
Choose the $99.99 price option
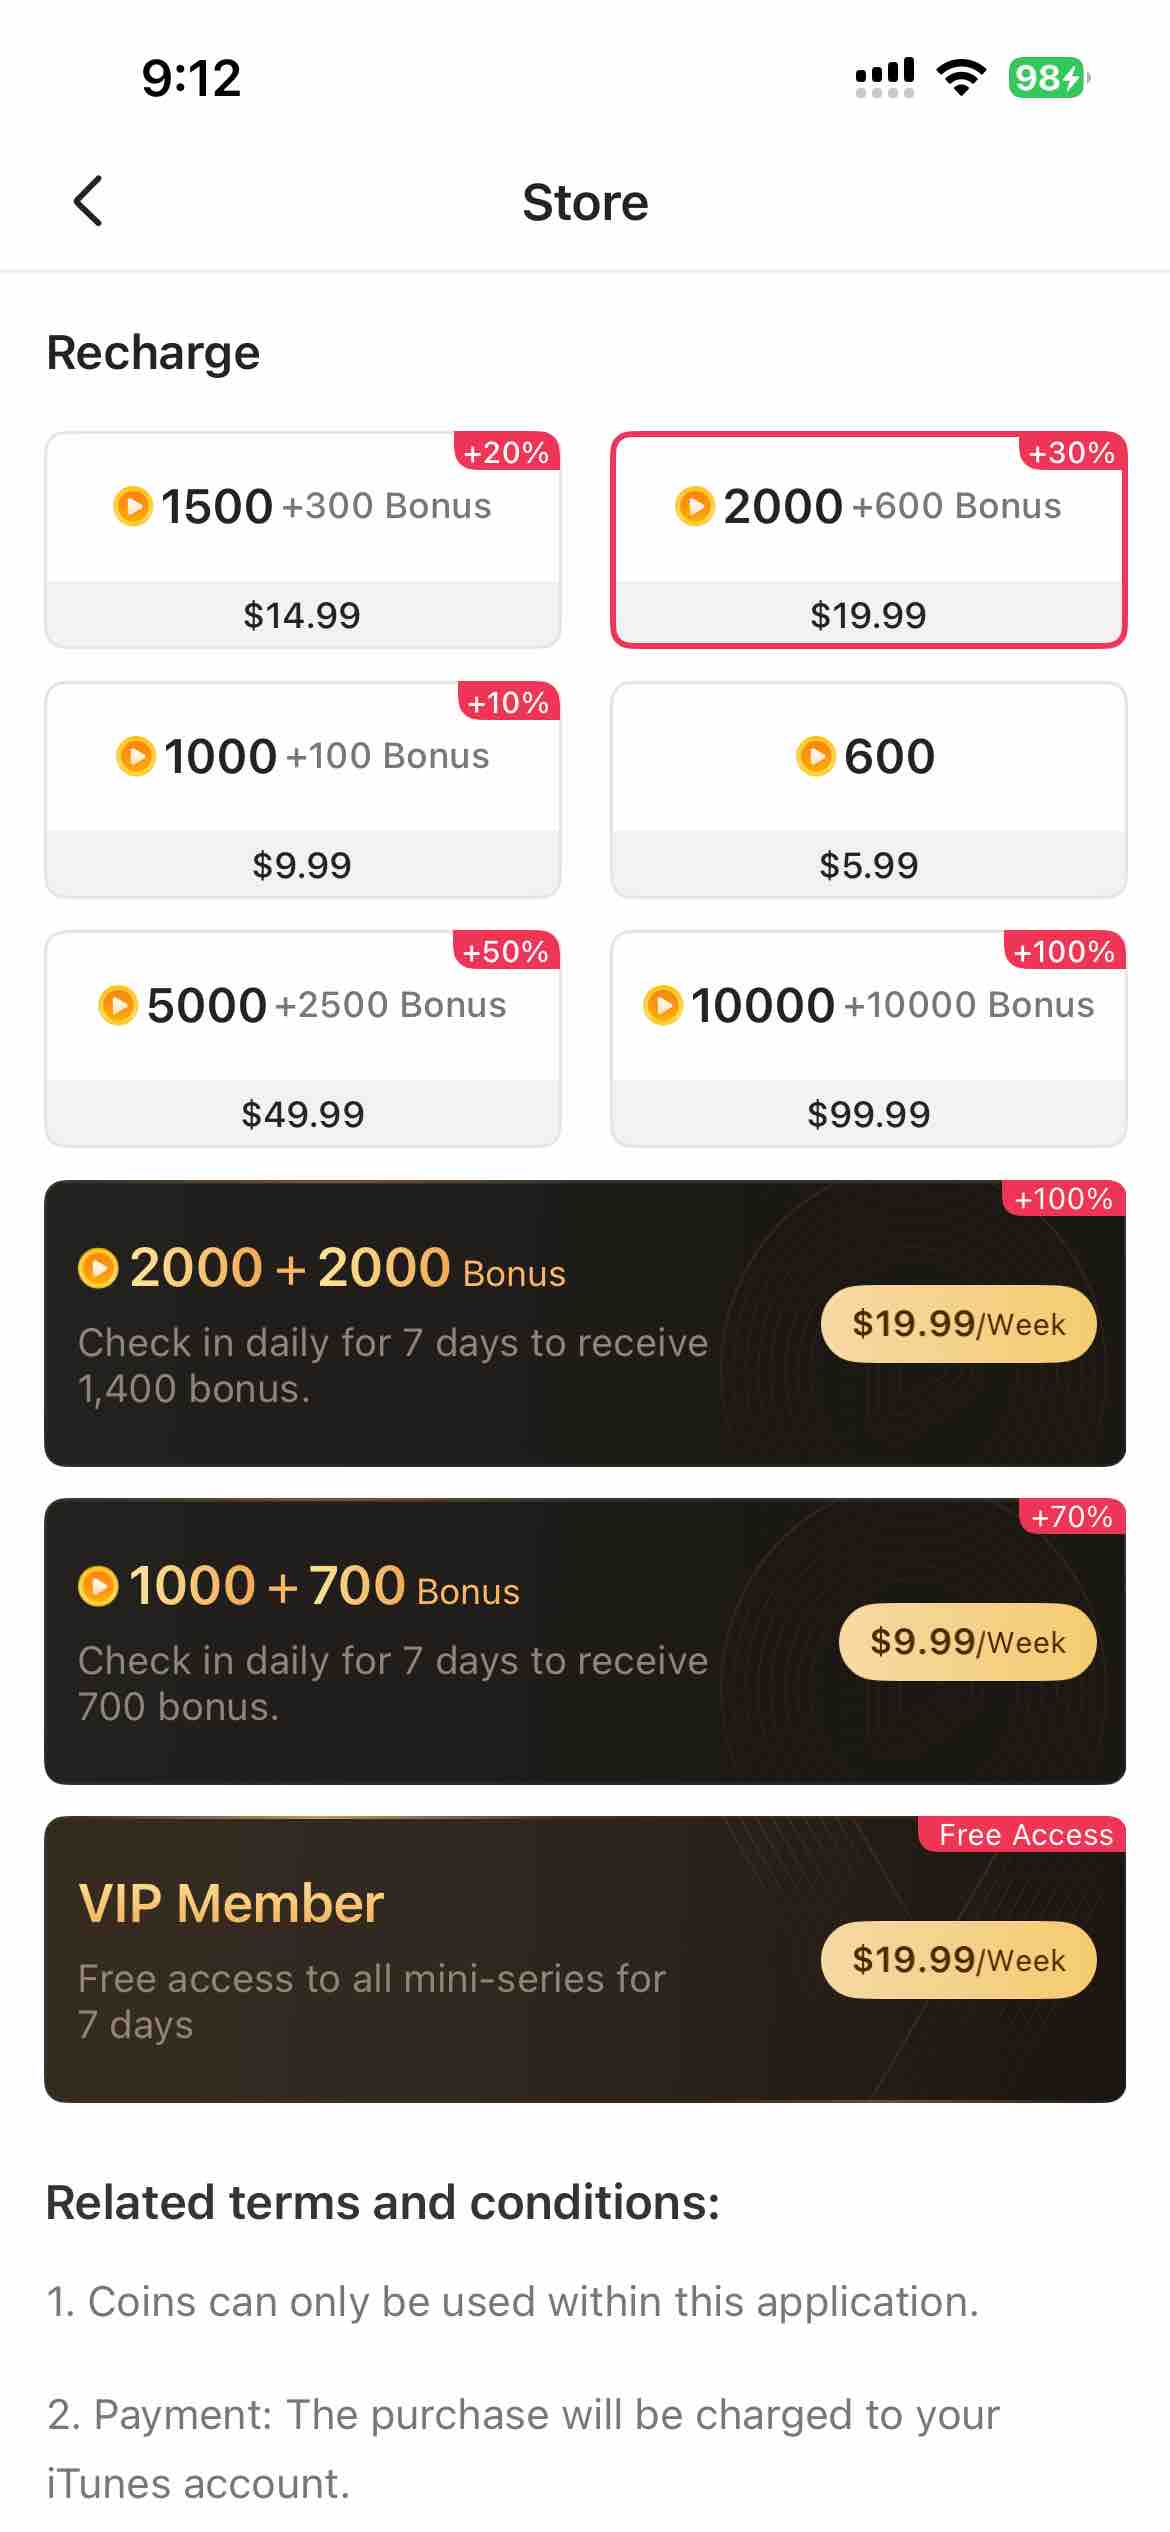[x=868, y=1114]
